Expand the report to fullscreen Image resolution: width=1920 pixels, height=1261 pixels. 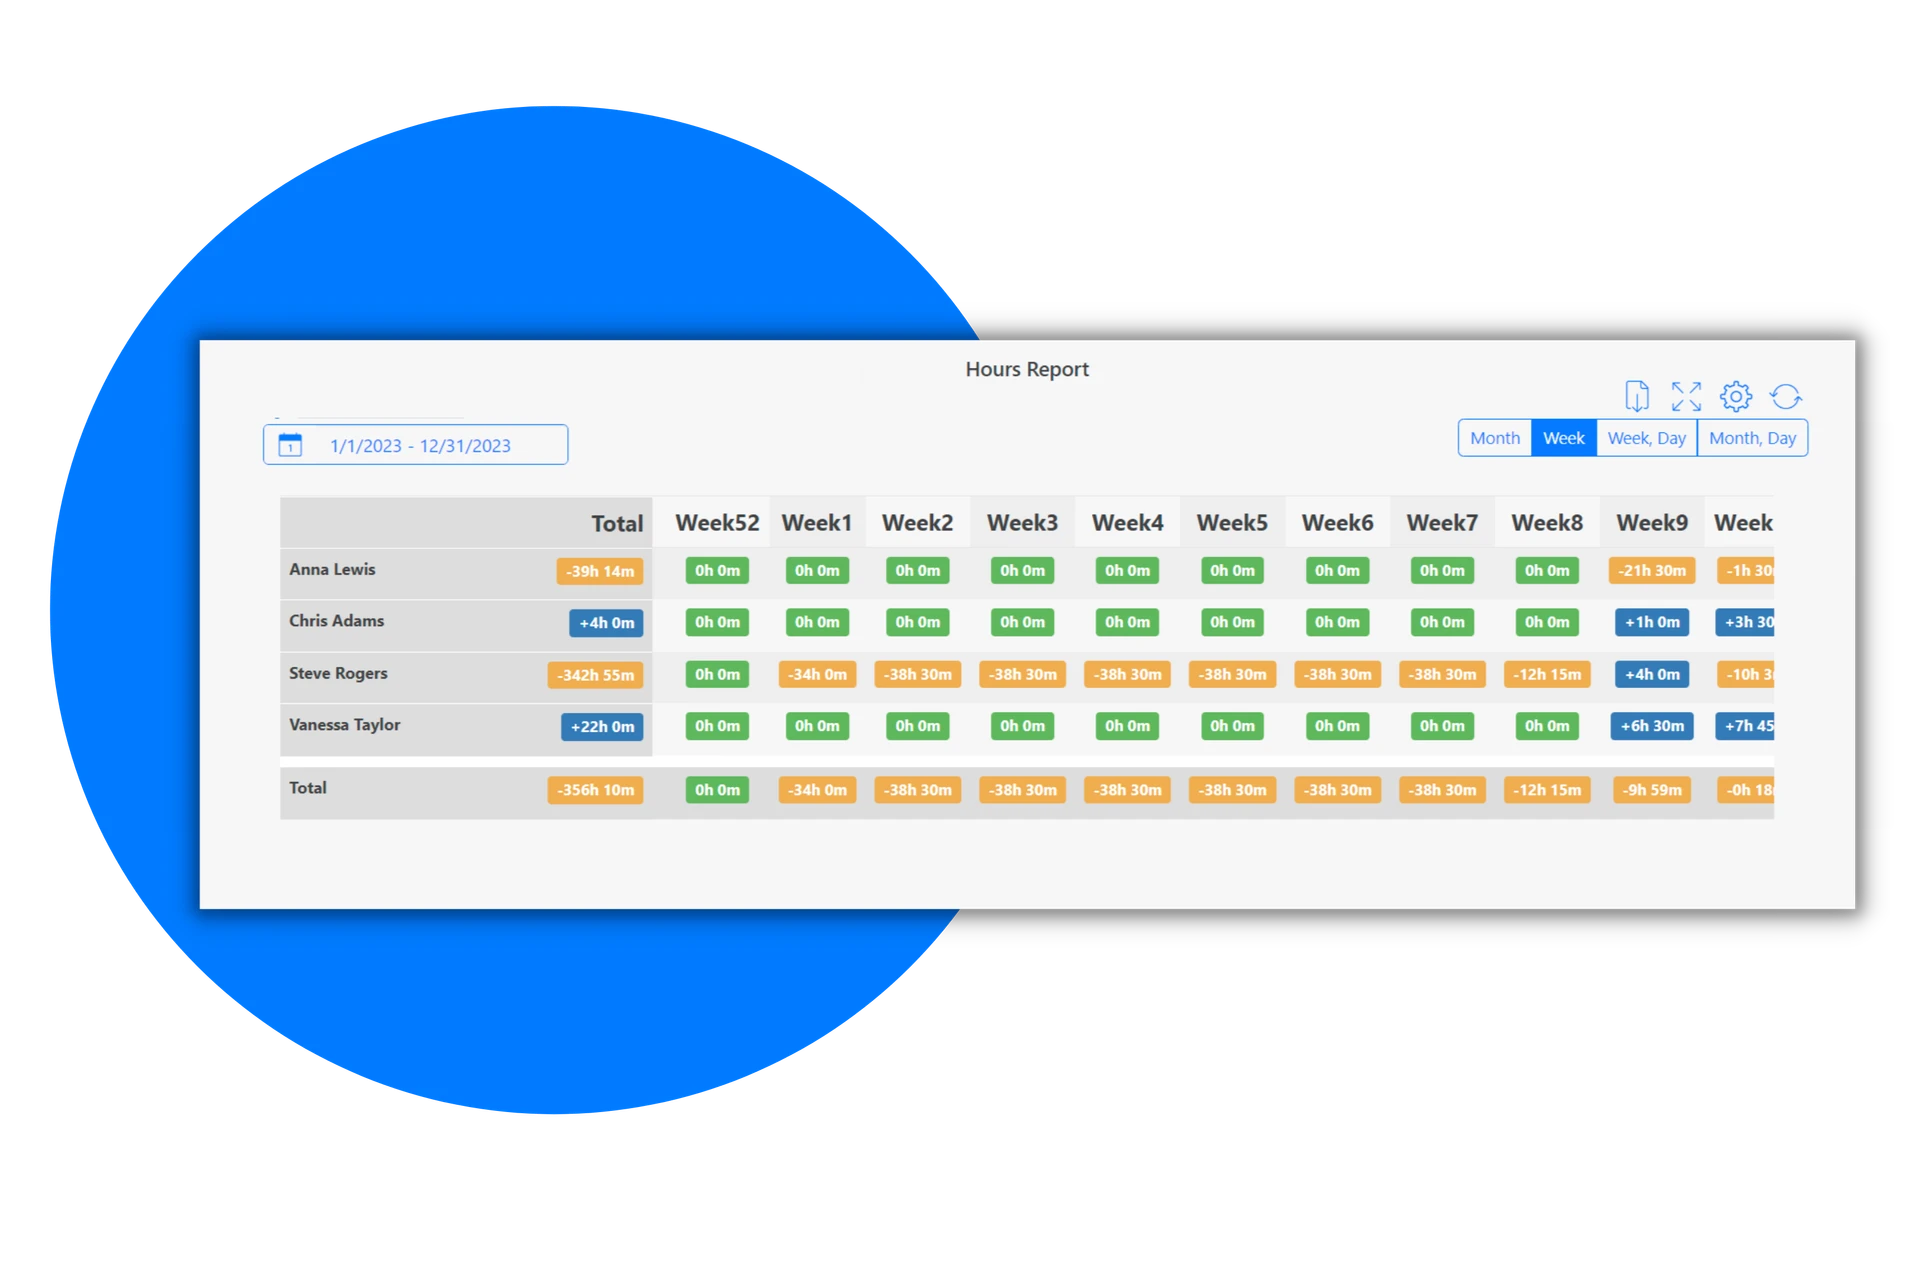[1687, 397]
